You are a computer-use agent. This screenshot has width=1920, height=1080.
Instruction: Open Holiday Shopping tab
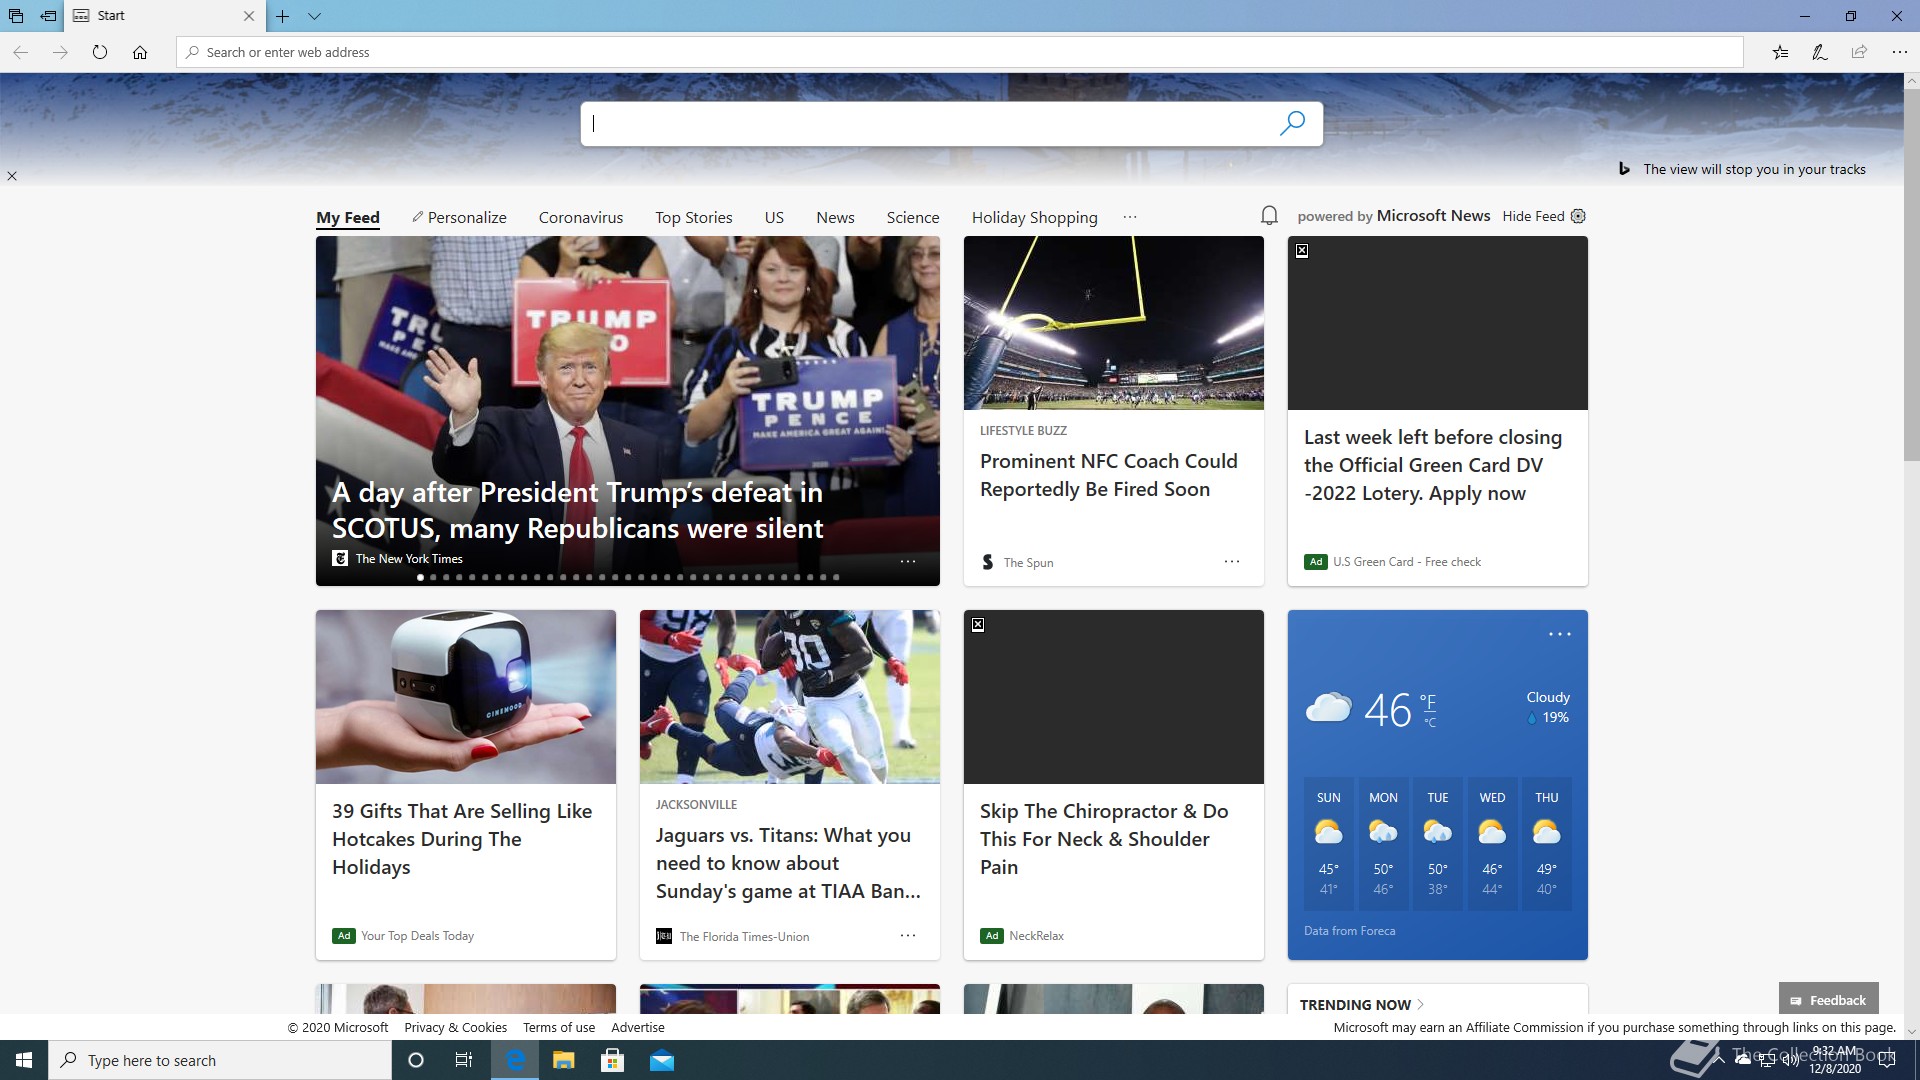pos(1034,217)
